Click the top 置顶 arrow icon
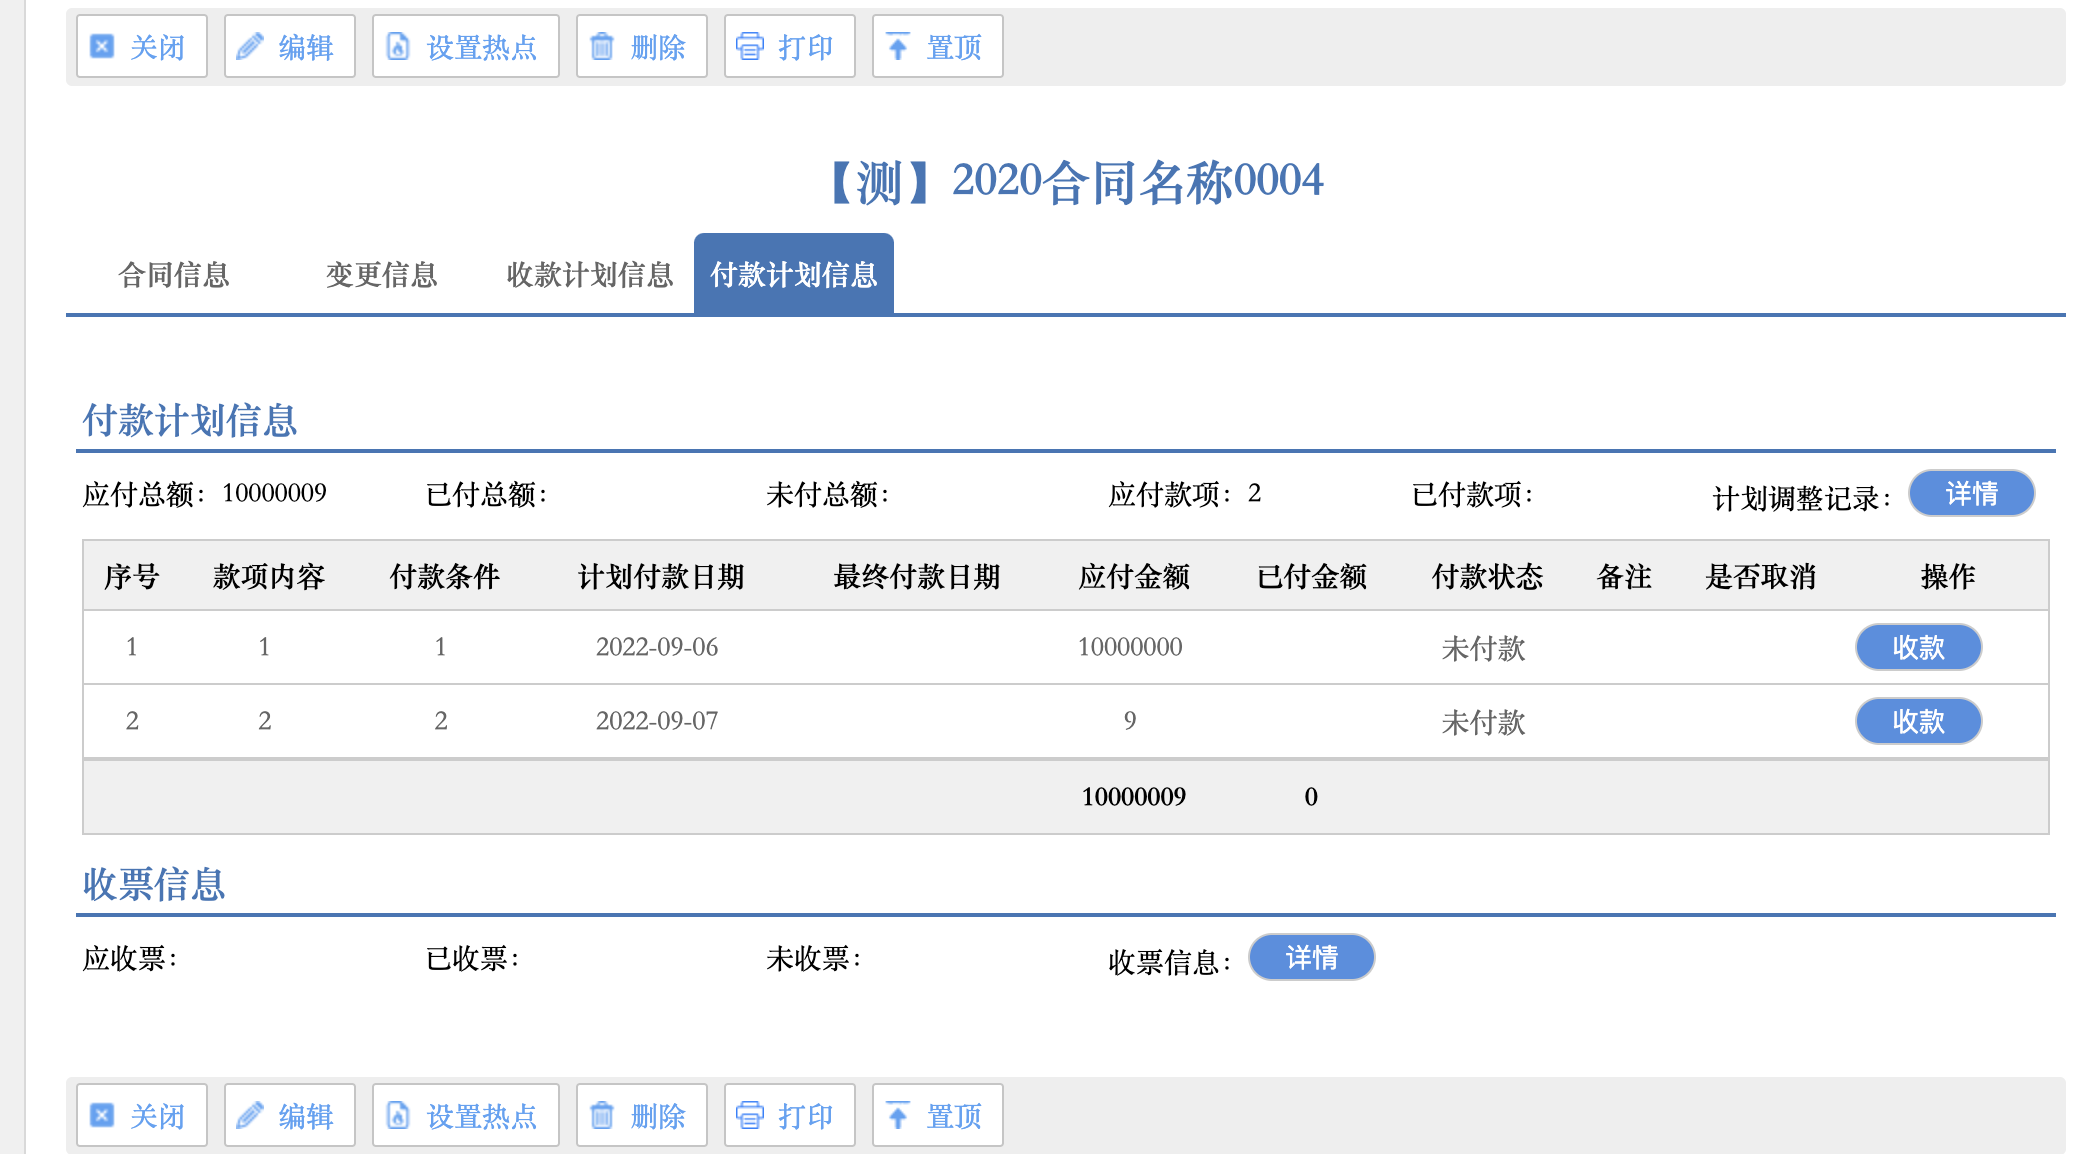Screen dimensions: 2078x1154 click(x=898, y=46)
